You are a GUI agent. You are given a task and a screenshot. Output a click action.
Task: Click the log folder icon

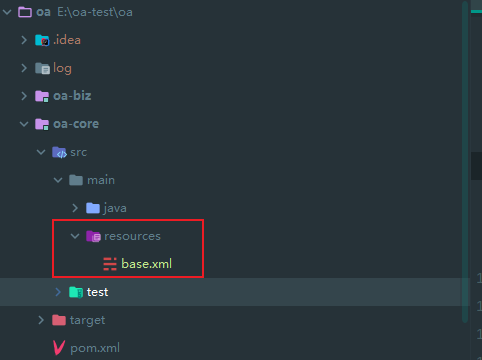42,68
